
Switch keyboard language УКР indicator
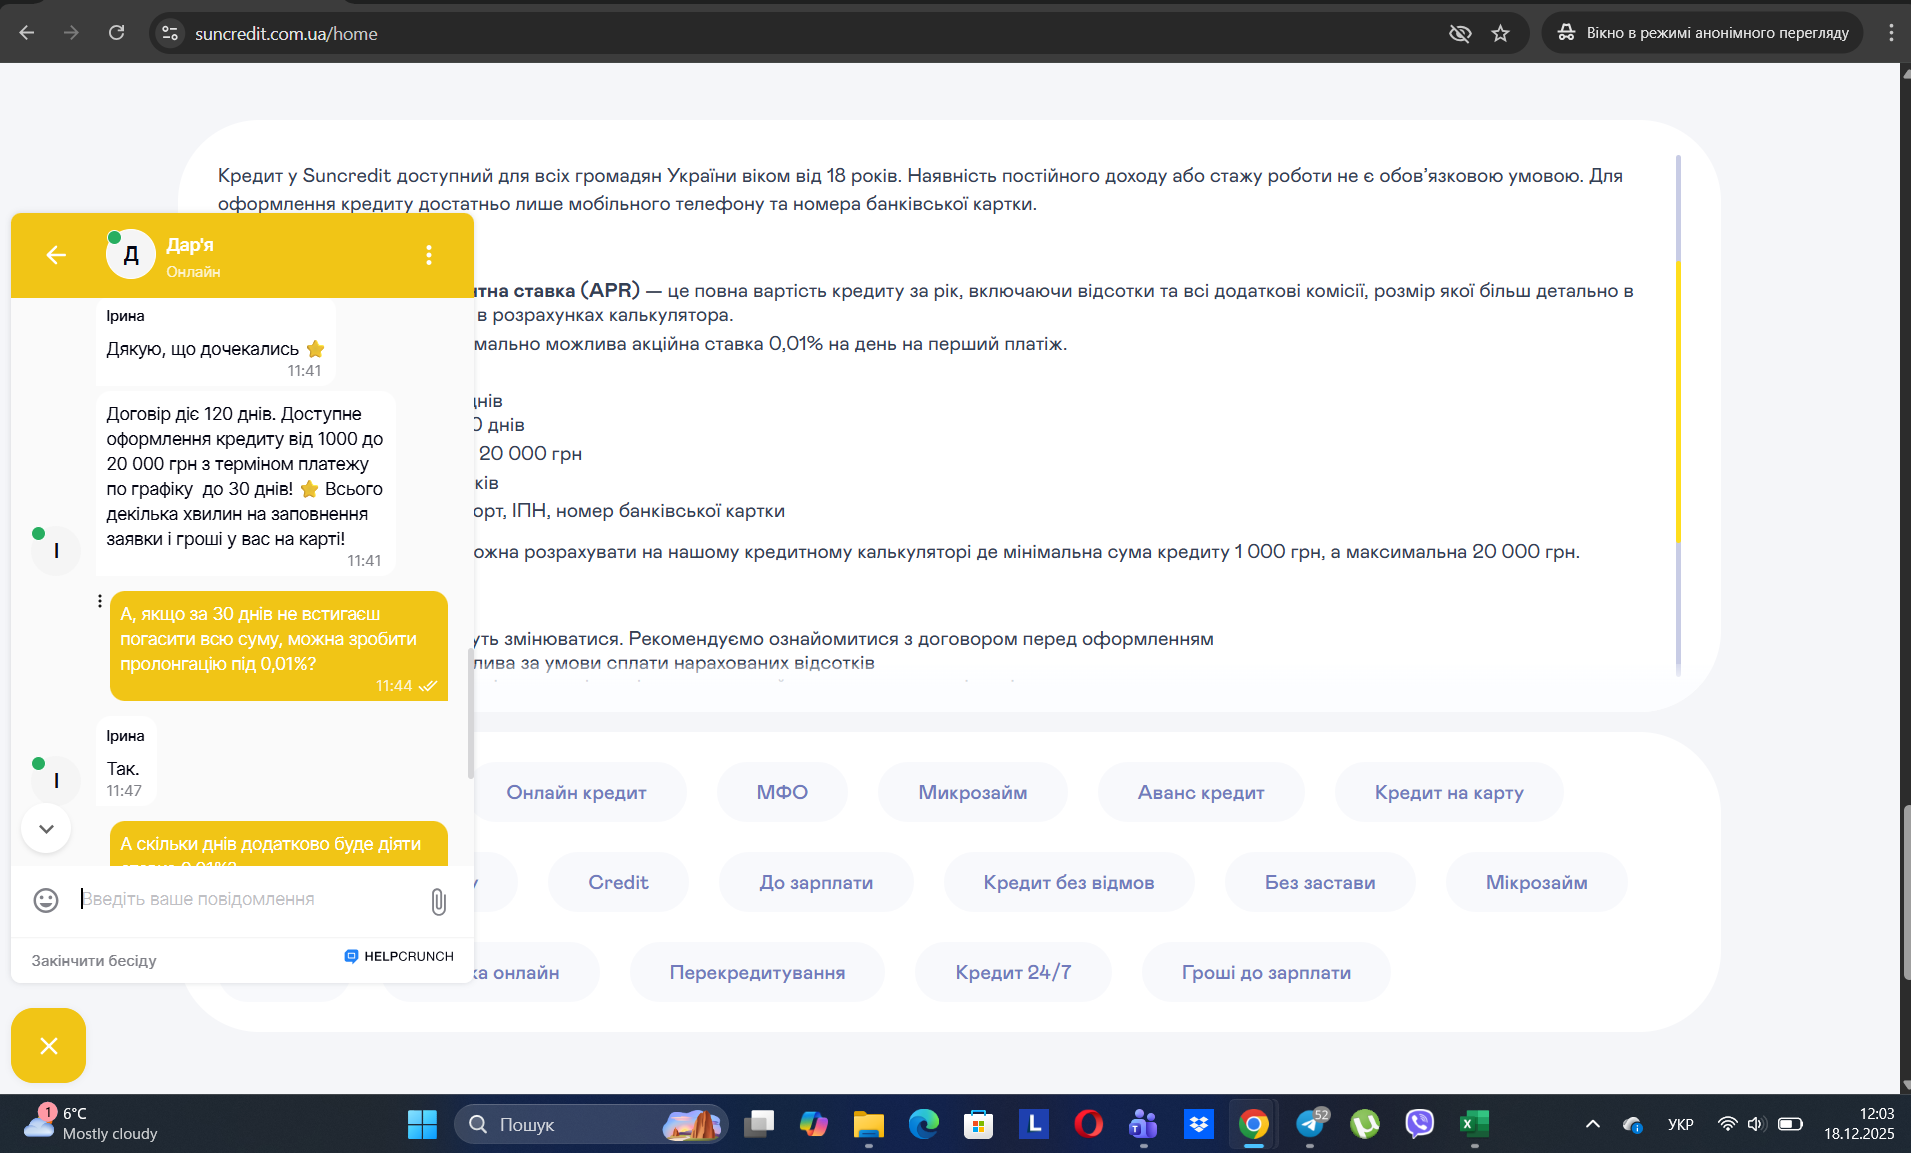pyautogui.click(x=1681, y=1125)
